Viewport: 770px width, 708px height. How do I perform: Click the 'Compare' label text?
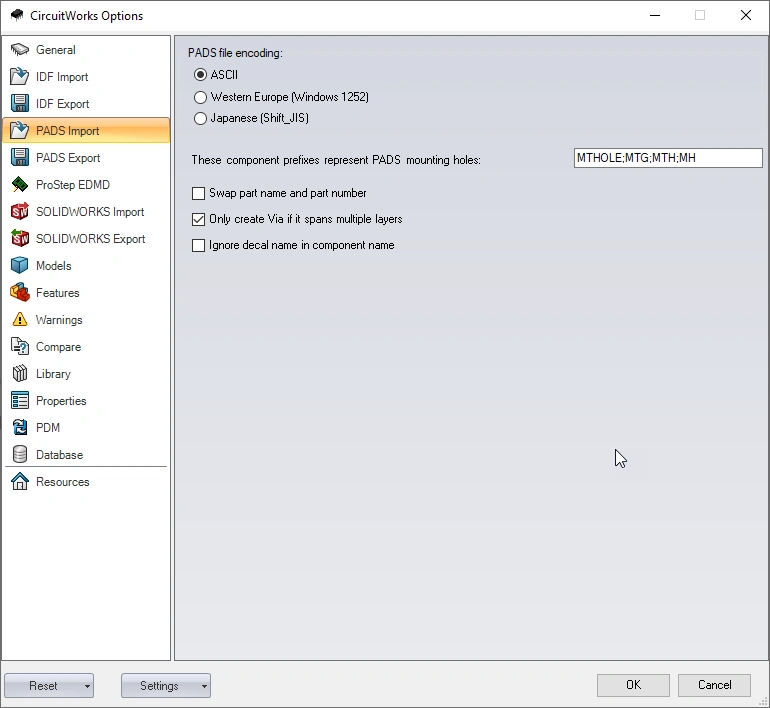58,347
